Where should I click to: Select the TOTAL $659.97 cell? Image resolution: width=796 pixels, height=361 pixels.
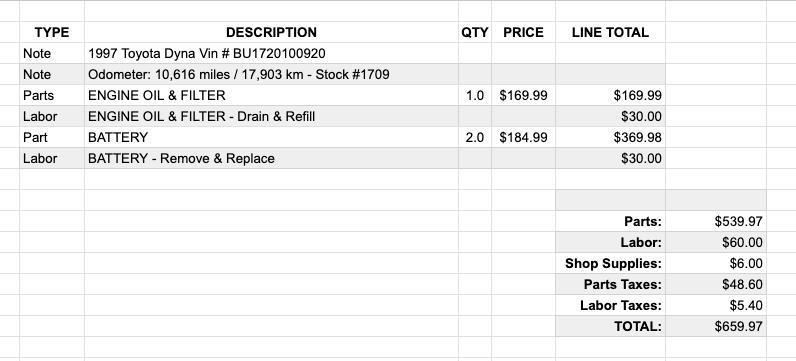pos(716,326)
